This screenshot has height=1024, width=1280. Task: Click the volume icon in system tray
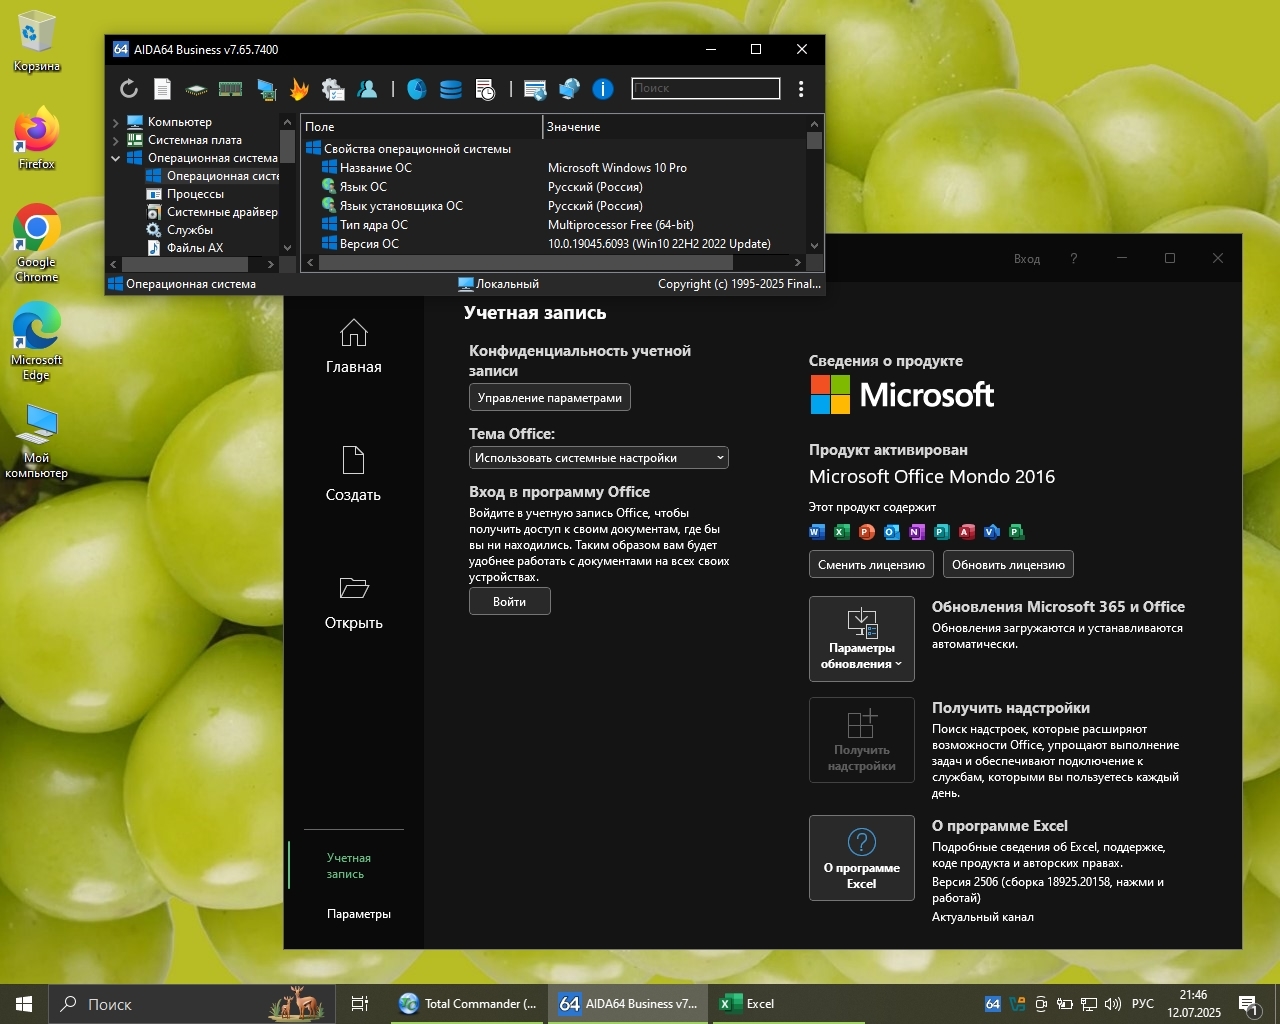point(1113,1004)
